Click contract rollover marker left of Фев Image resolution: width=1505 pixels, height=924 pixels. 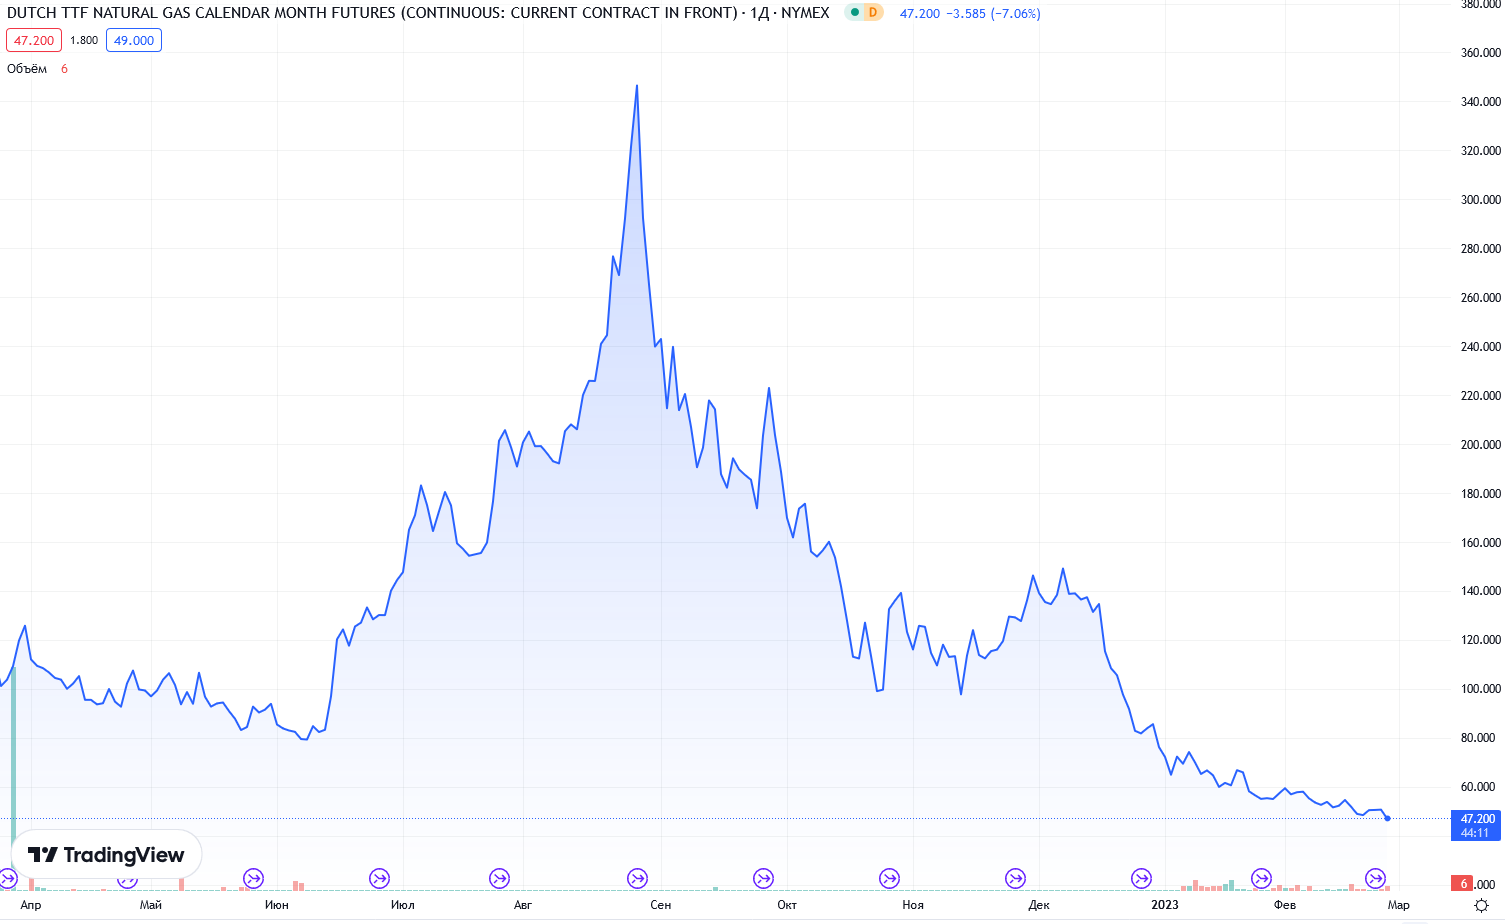point(1261,878)
